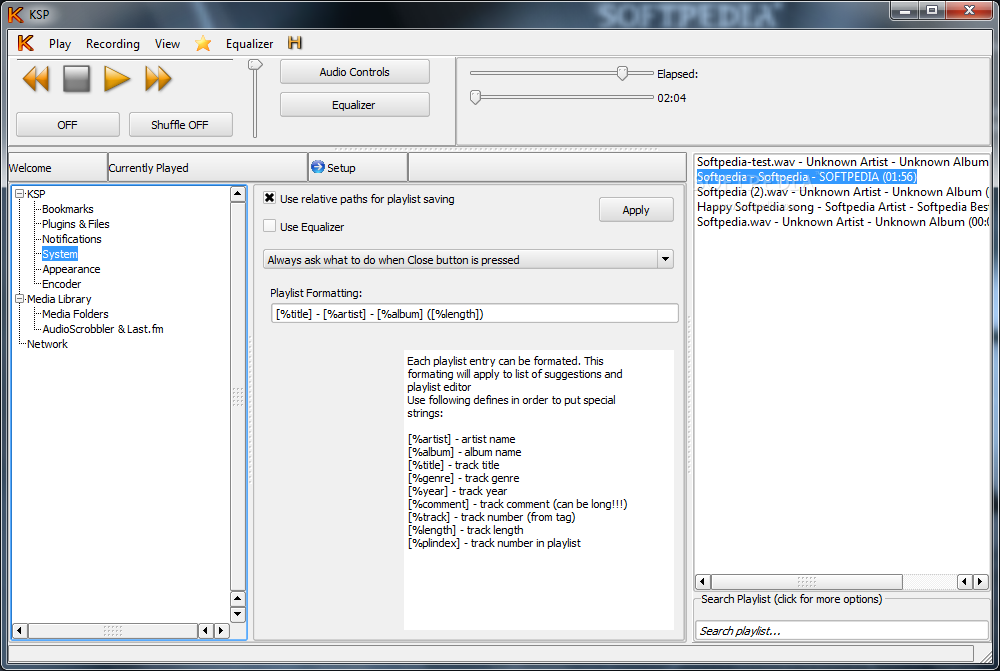The width and height of the screenshot is (1000, 671).
Task: Select Network in the settings tree
Action: 47,344
